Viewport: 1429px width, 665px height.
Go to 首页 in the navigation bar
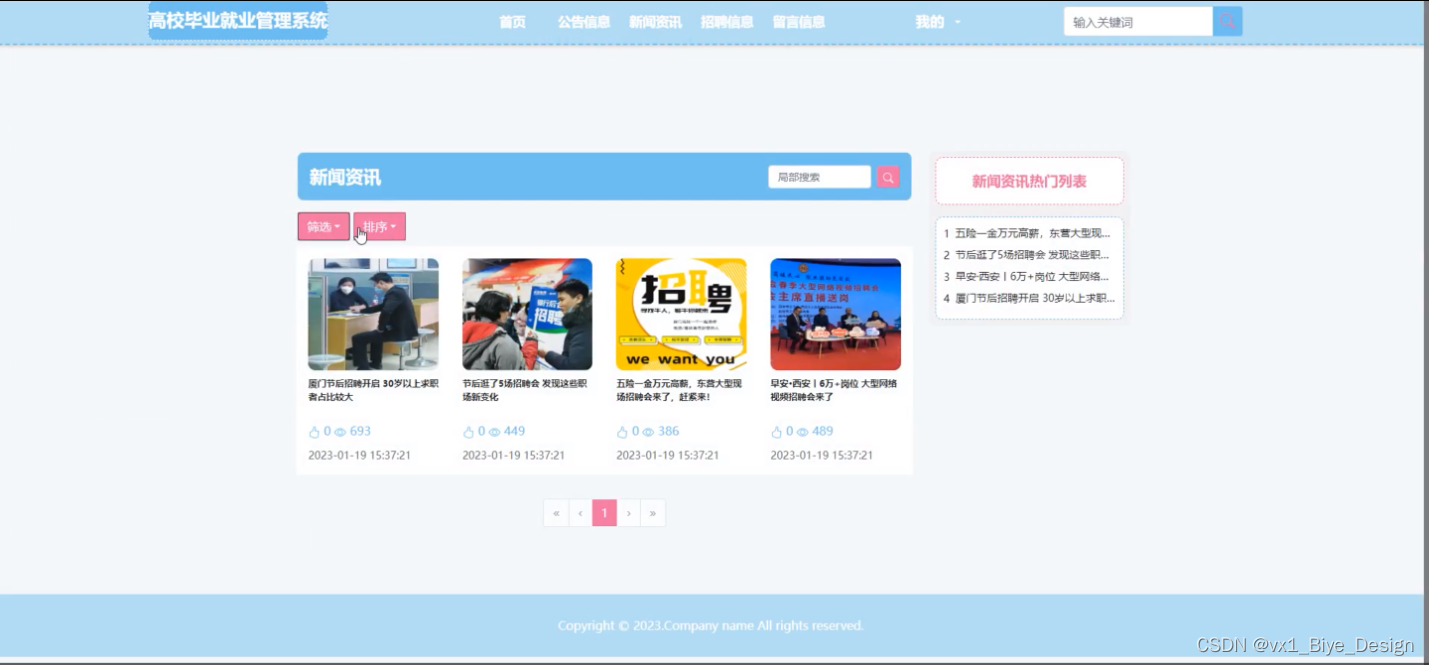click(512, 22)
